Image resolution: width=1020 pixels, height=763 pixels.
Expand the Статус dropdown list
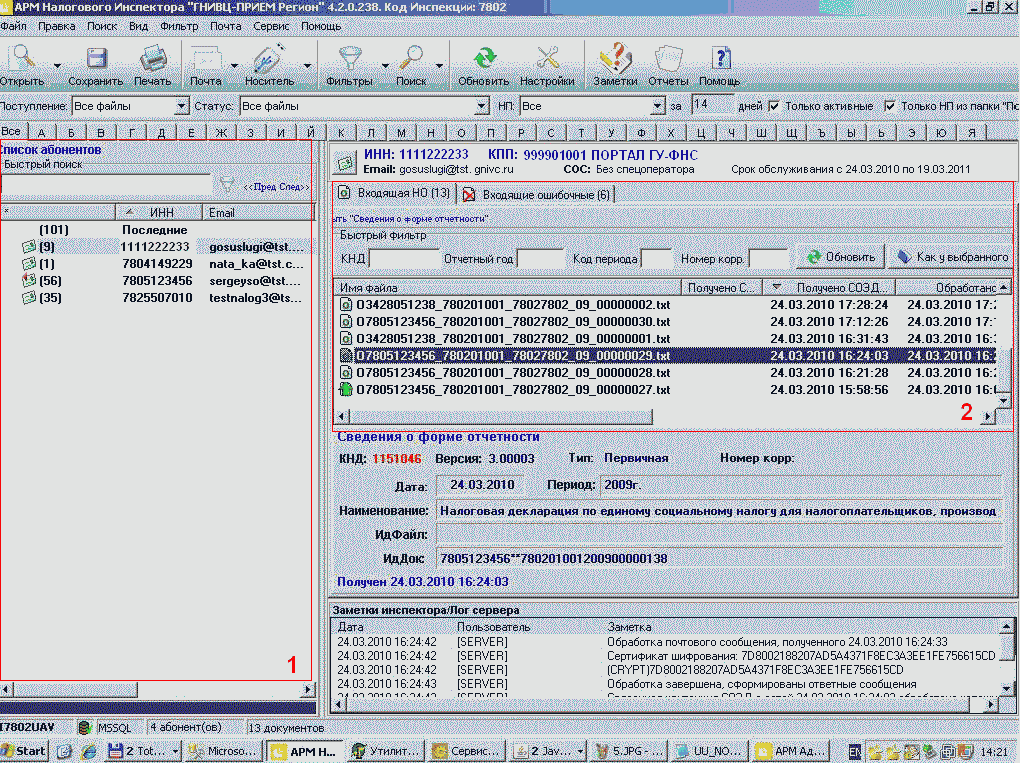click(481, 106)
